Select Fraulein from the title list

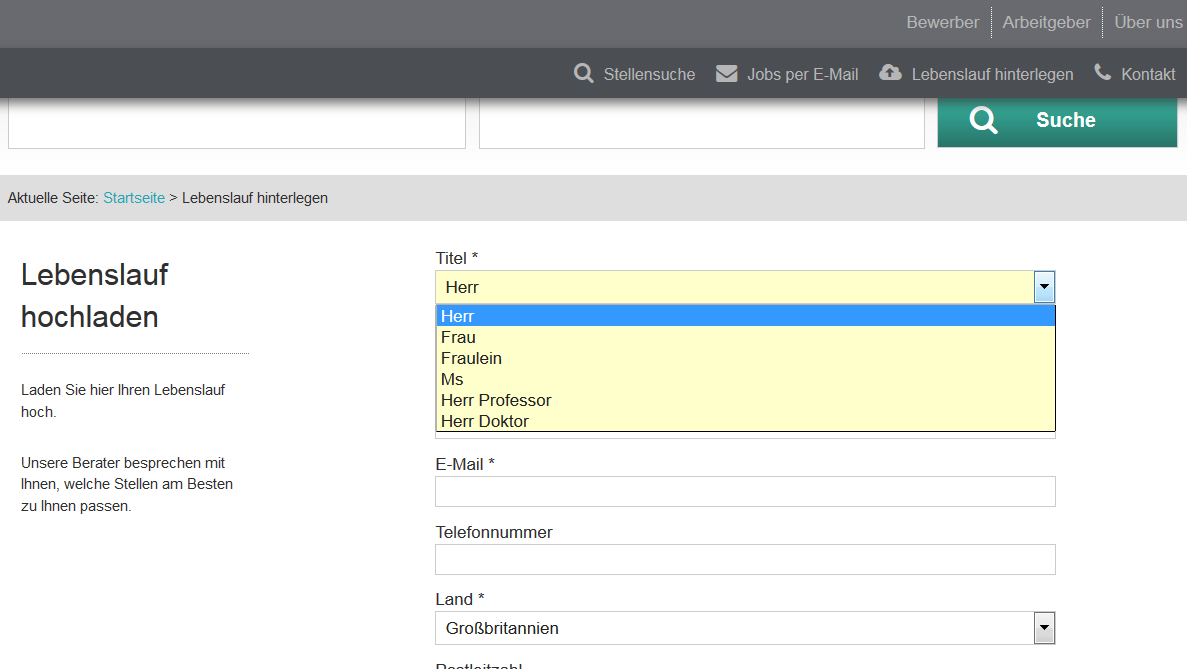pos(745,358)
